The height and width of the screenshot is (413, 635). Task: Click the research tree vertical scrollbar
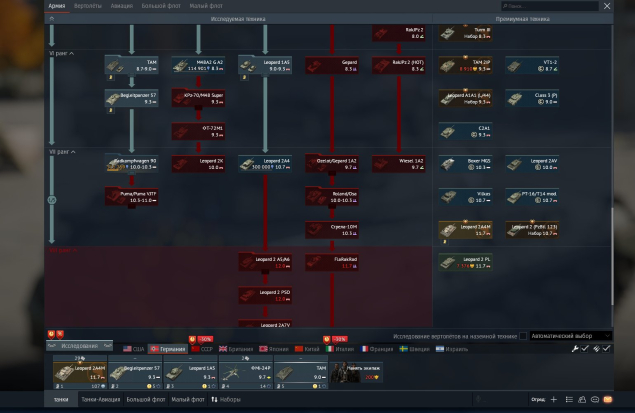click(x=612, y=255)
